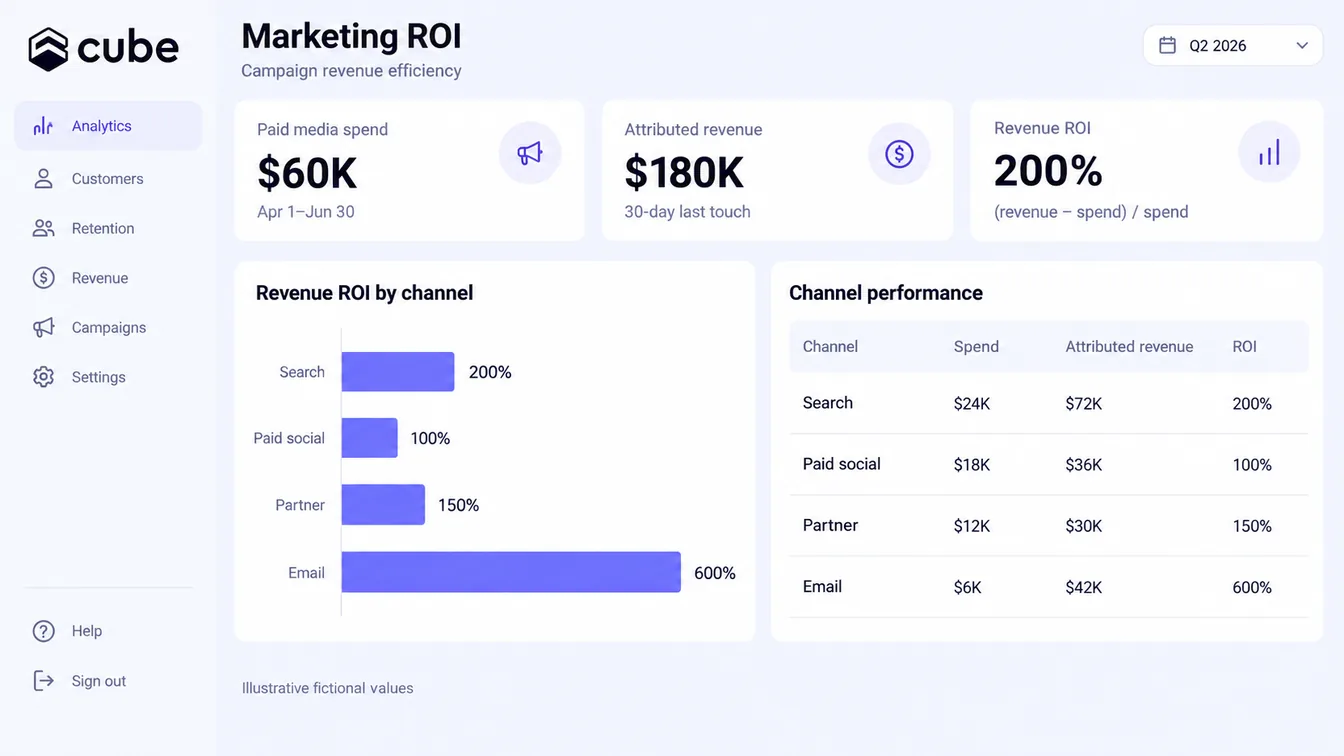The height and width of the screenshot is (756, 1344).
Task: Click the Spend column header
Action: click(976, 347)
